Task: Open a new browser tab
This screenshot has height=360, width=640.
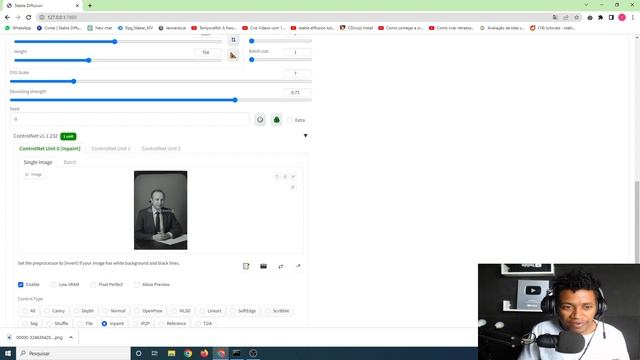Action: click(x=90, y=5)
